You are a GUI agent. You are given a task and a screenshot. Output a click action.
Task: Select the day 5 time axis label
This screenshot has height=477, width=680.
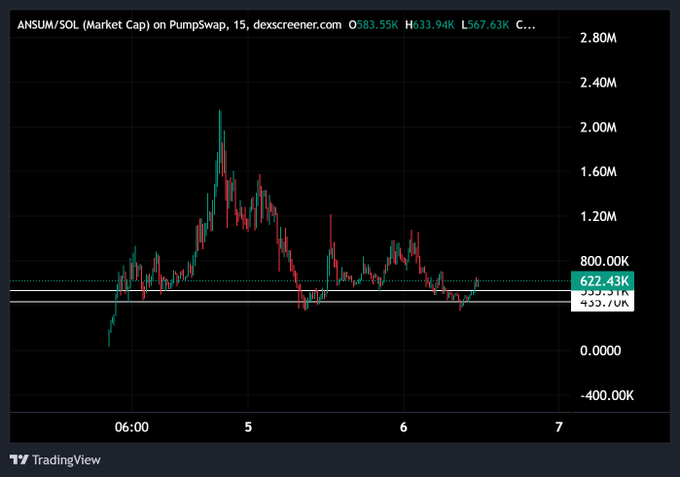tap(248, 427)
